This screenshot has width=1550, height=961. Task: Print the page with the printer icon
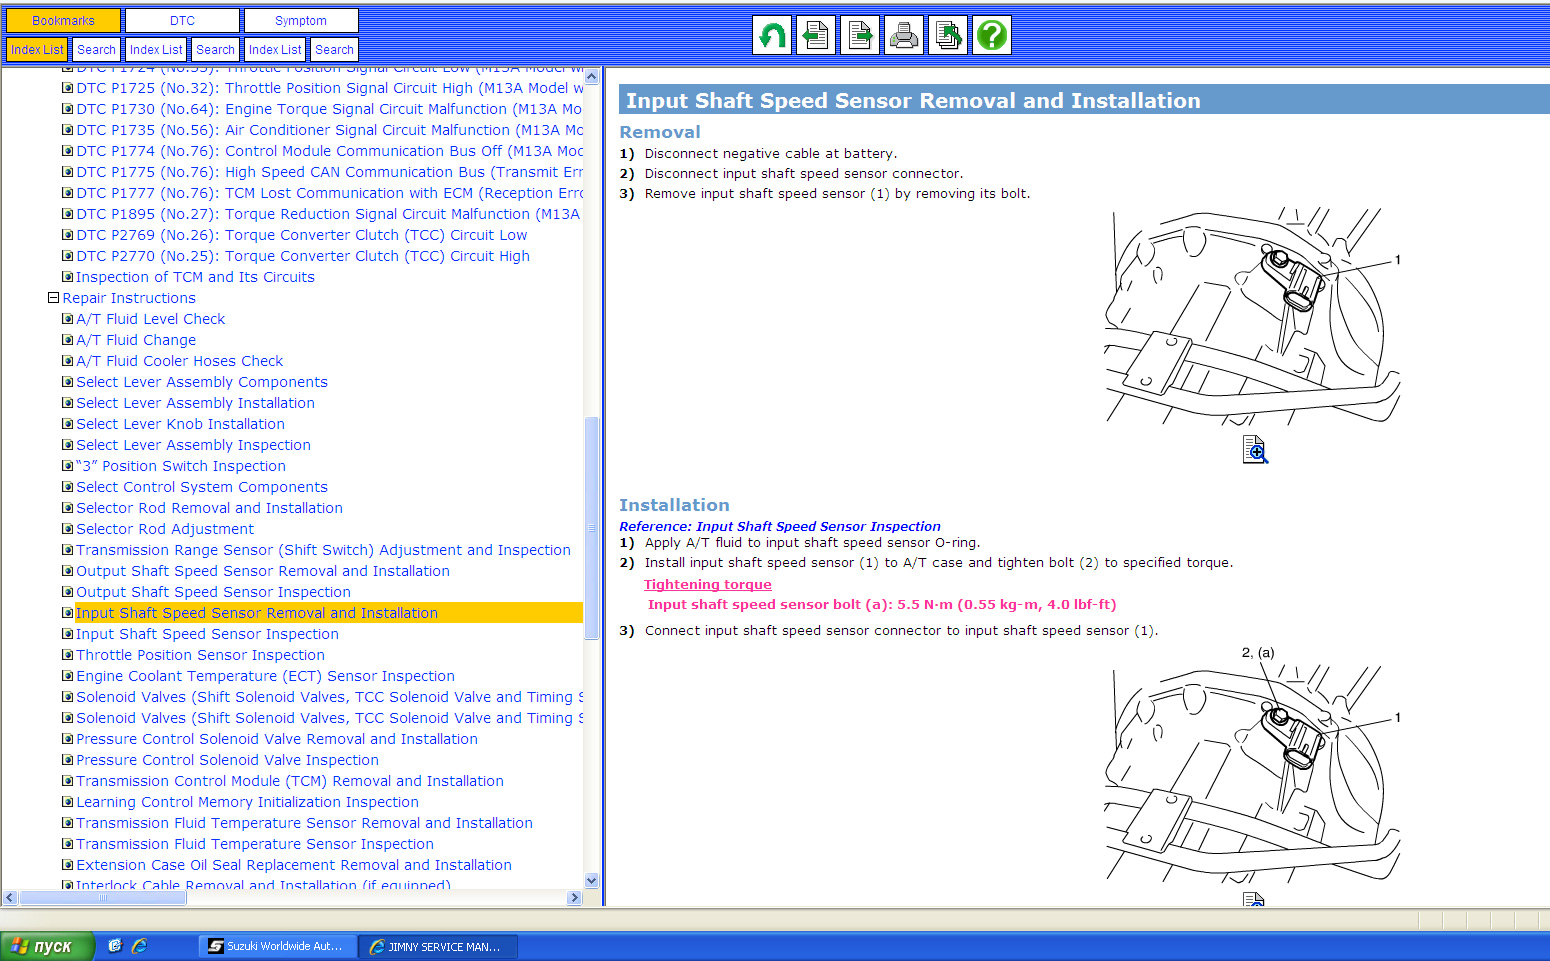[903, 36]
